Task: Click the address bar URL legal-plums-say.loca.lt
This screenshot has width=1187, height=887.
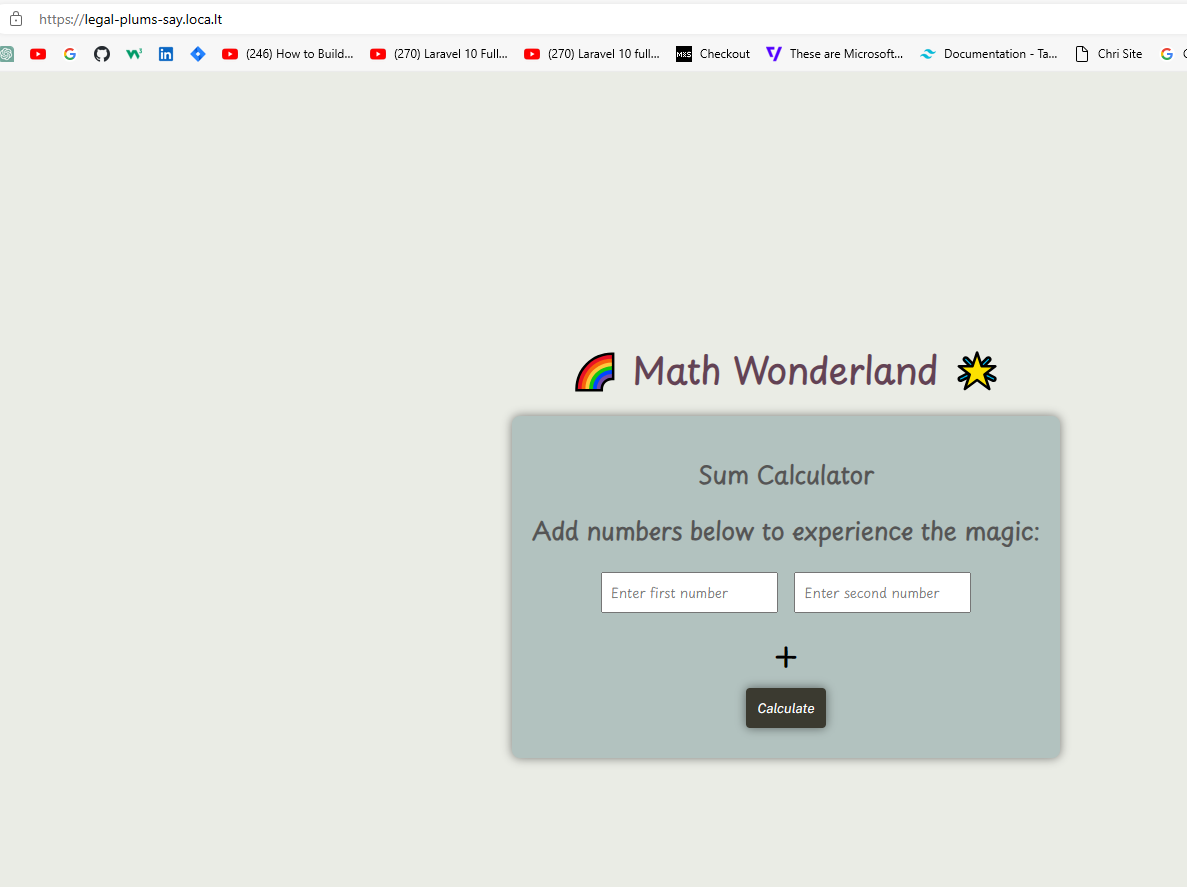Action: (x=130, y=20)
